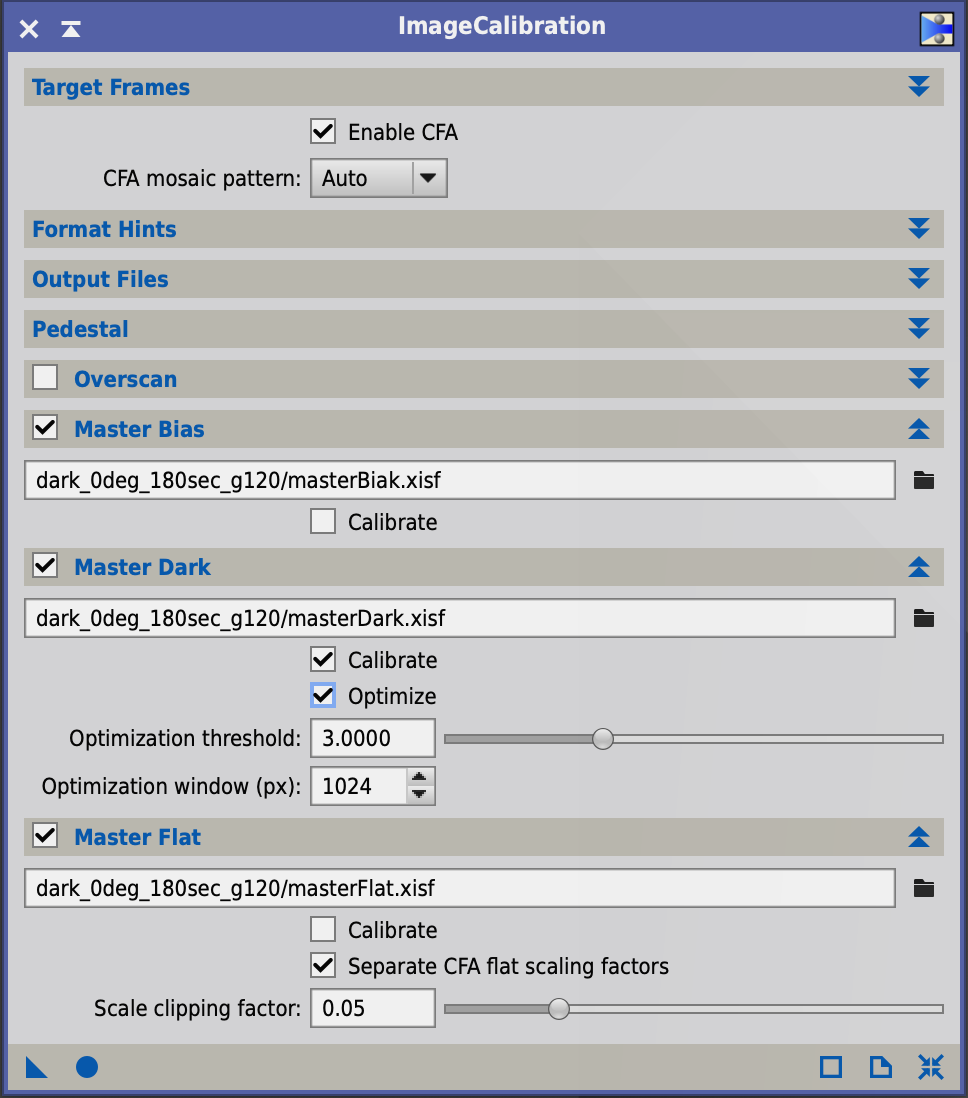Viewport: 968px width, 1098px height.
Task: Disable the Master Dark section checkbox
Action: pos(46,566)
